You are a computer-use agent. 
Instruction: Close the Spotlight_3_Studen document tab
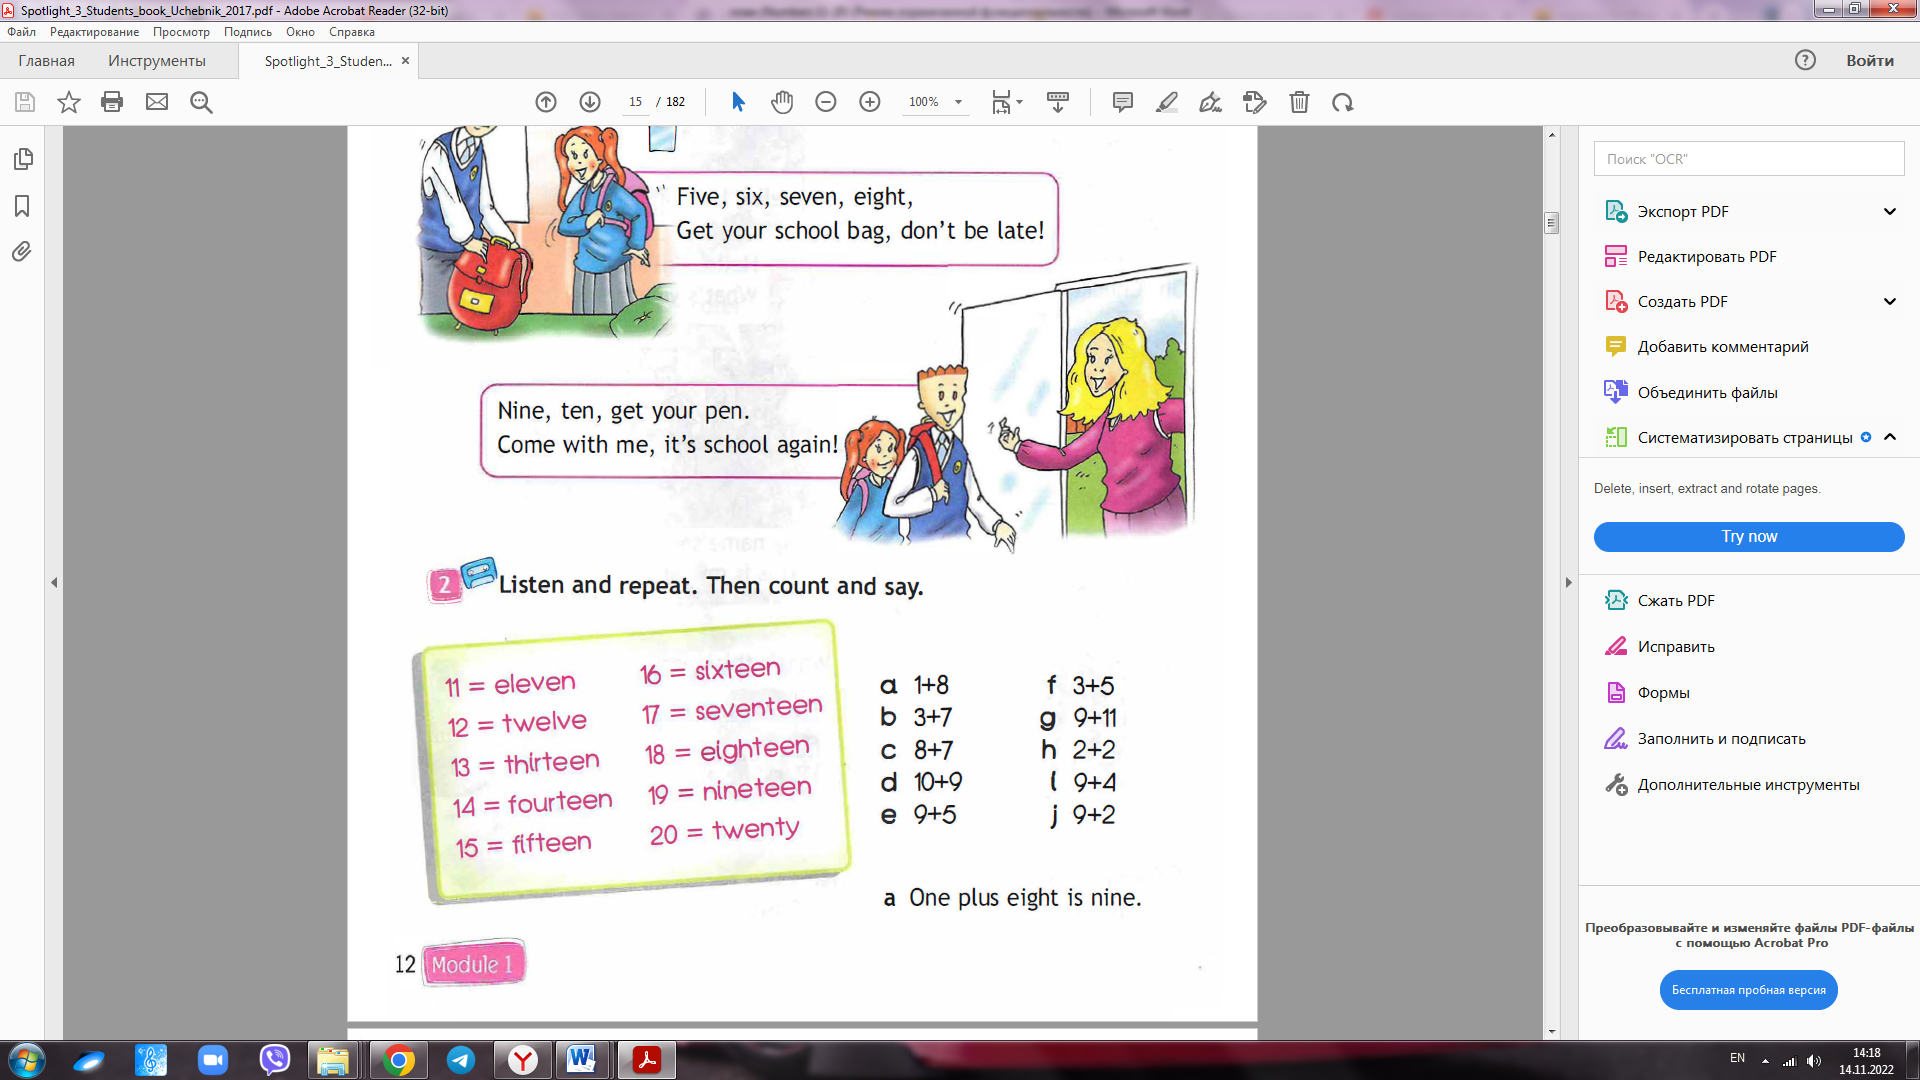click(405, 61)
